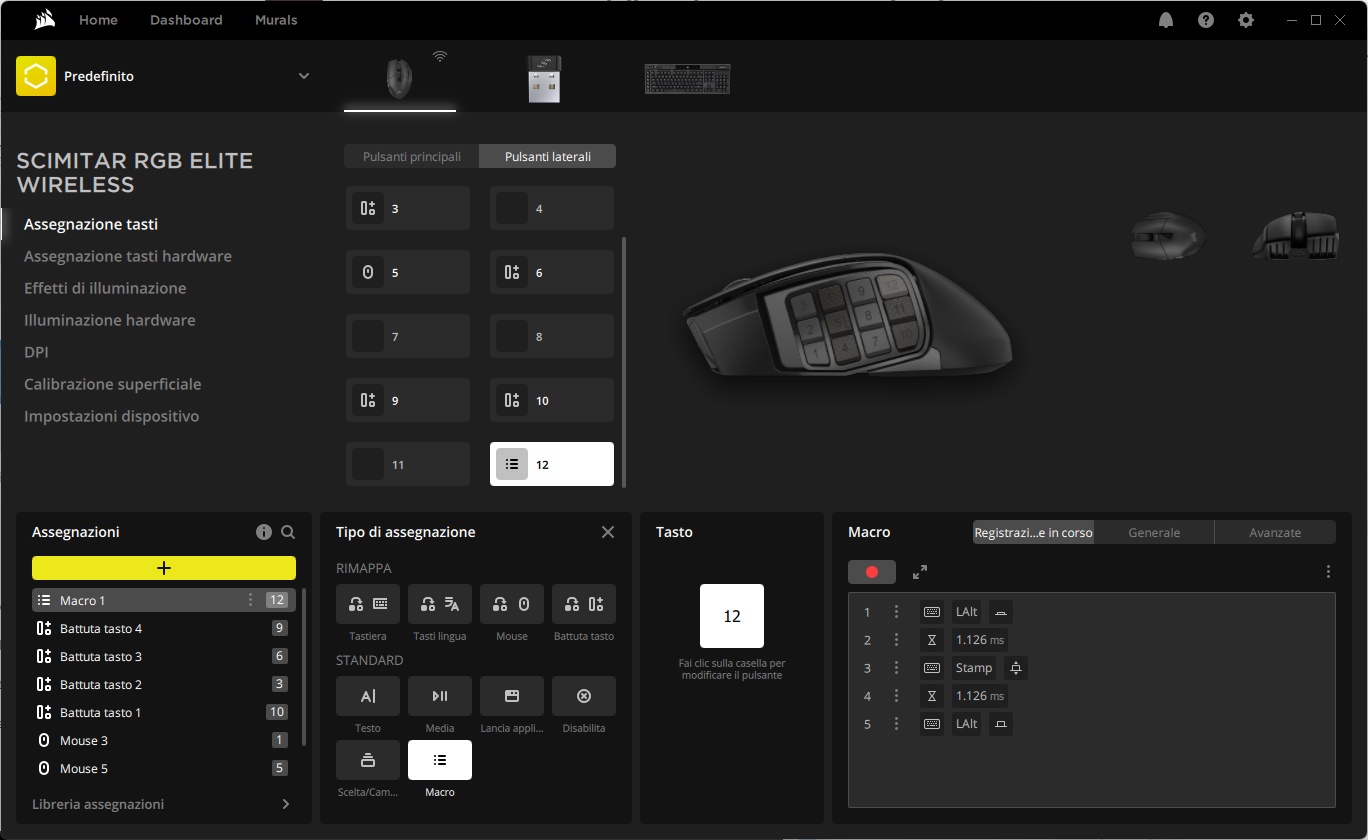
Task: Choose Macro assignment type
Action: click(440, 760)
